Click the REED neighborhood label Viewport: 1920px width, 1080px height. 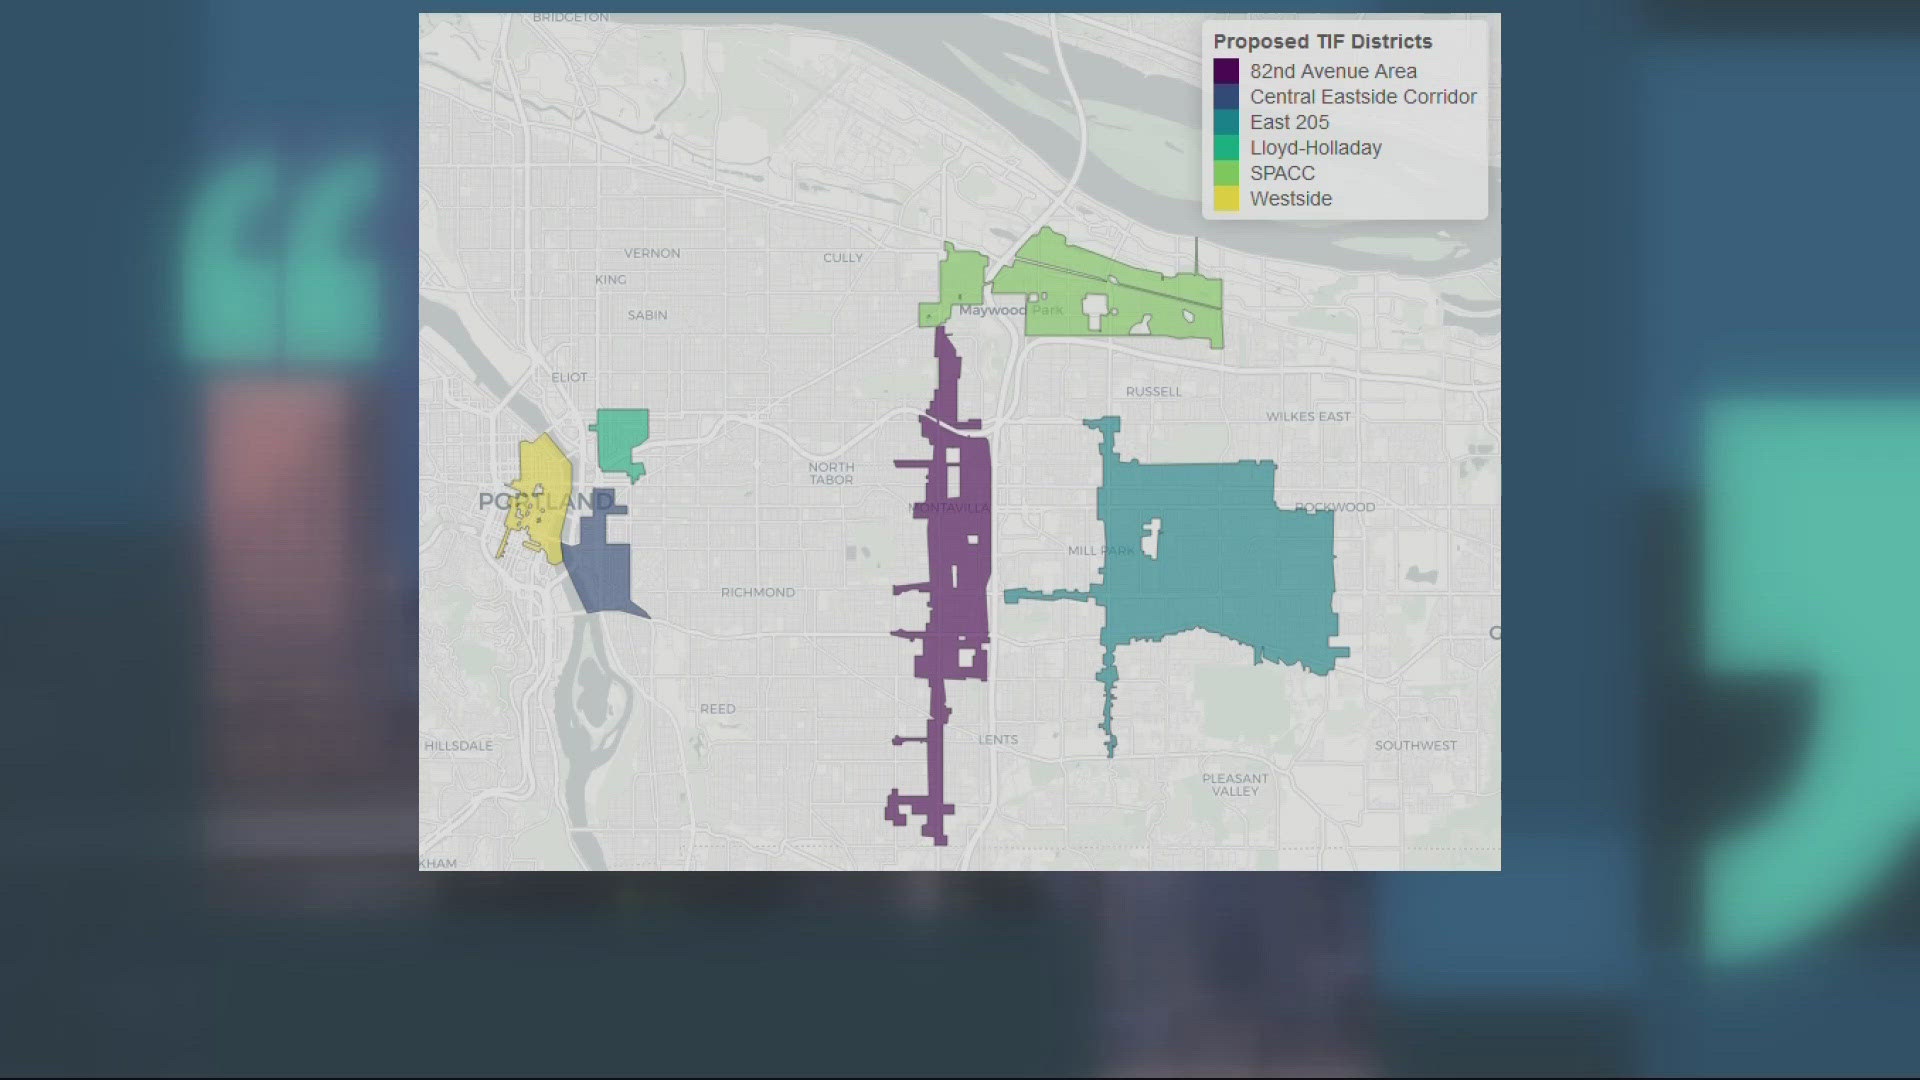[717, 709]
